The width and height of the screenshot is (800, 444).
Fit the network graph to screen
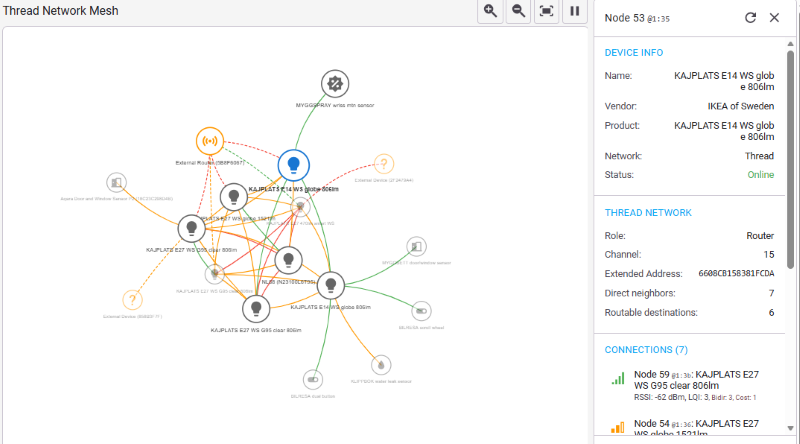coord(546,11)
